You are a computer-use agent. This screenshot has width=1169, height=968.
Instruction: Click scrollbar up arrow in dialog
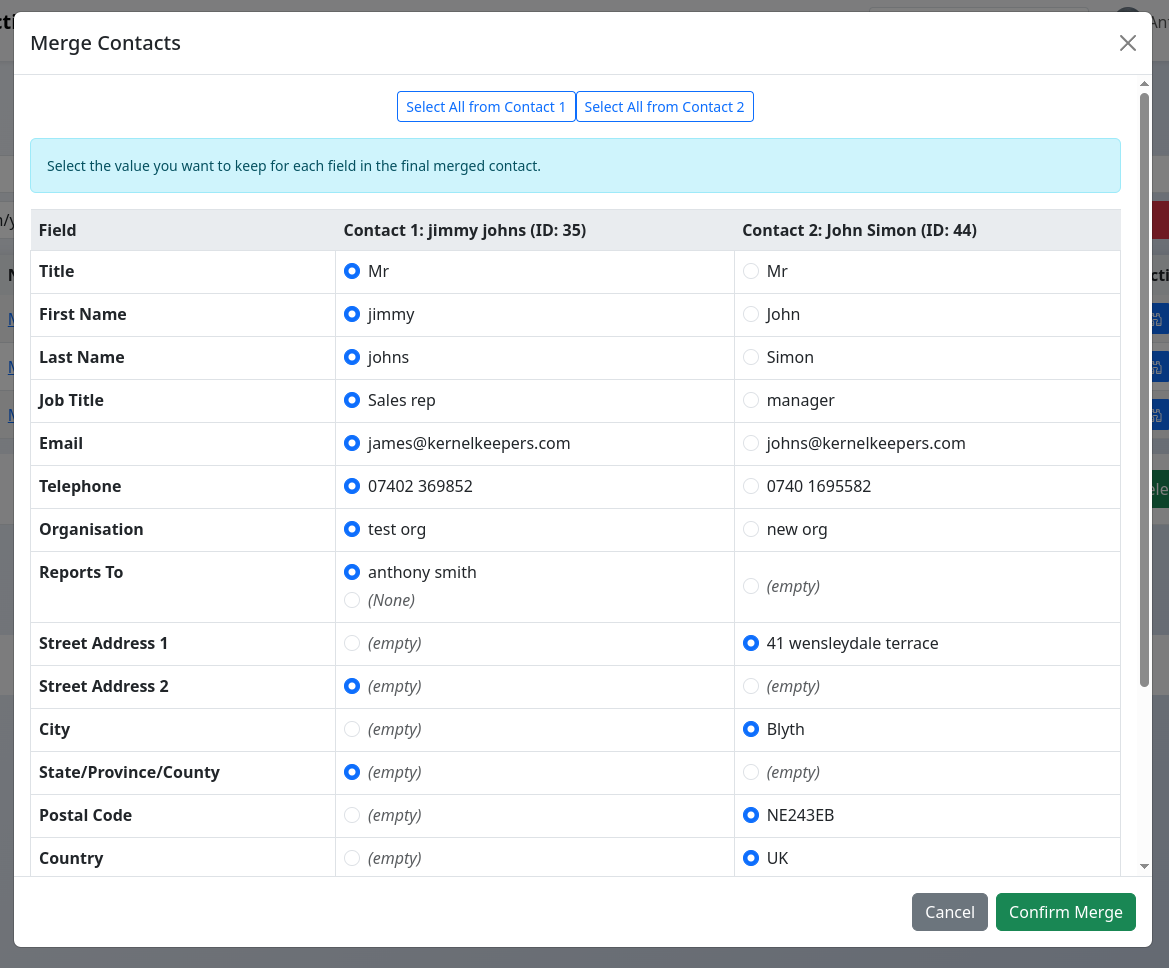[1144, 83]
